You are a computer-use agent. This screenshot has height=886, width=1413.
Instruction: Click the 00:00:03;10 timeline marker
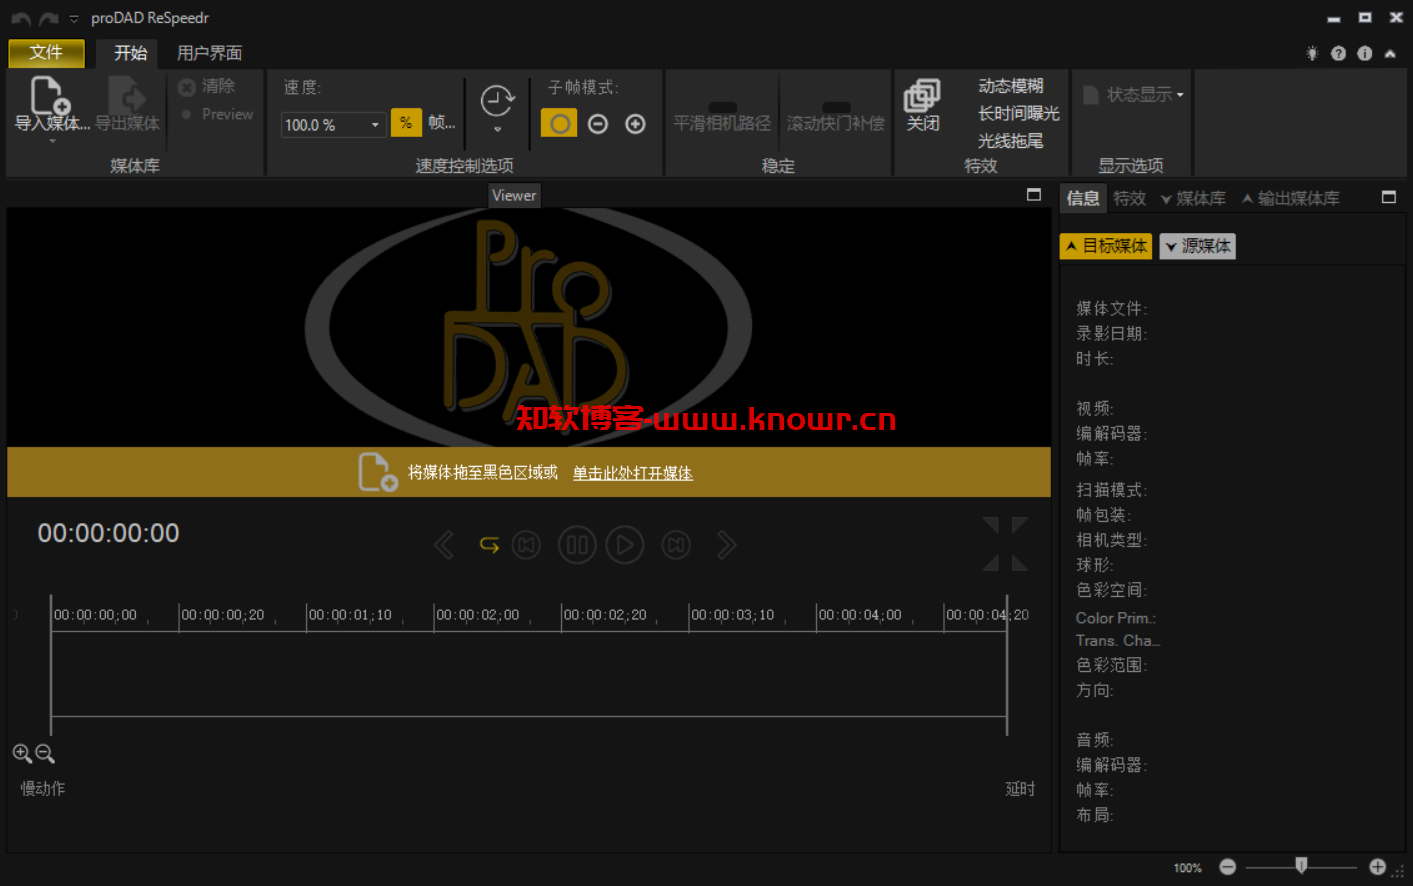click(x=732, y=615)
